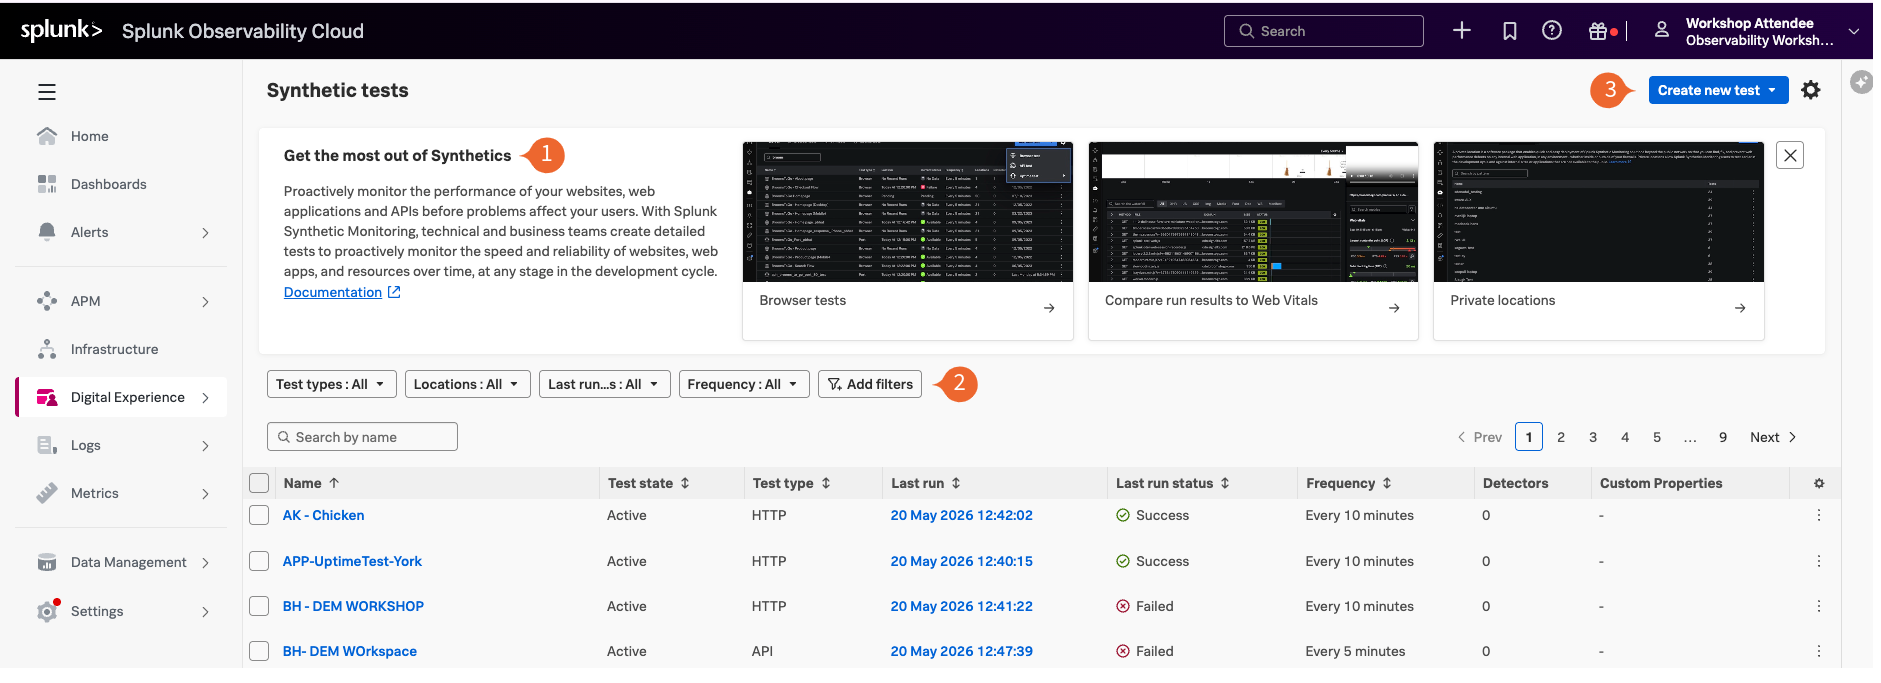
Task: Check the AK - Chicken row checkbox
Action: pos(259,515)
